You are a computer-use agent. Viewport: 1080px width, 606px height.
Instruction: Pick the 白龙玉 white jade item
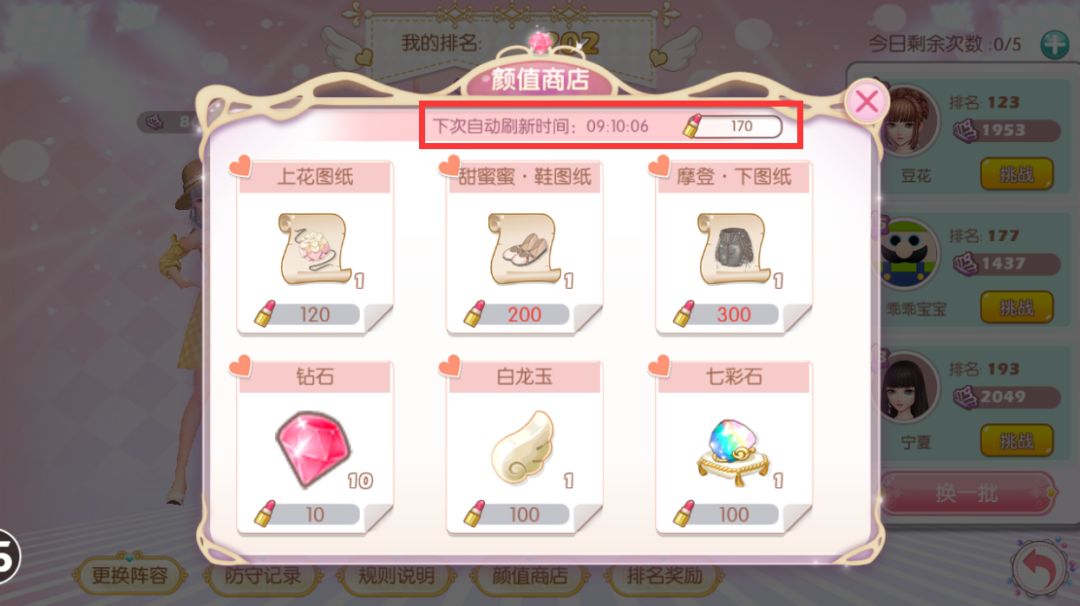[523, 447]
